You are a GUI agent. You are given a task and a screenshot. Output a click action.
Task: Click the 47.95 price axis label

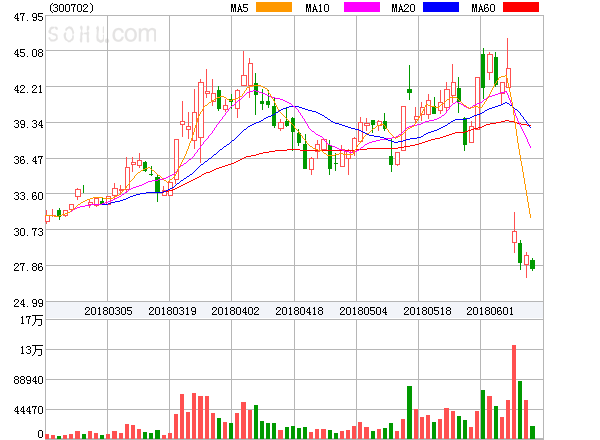[x=29, y=17]
